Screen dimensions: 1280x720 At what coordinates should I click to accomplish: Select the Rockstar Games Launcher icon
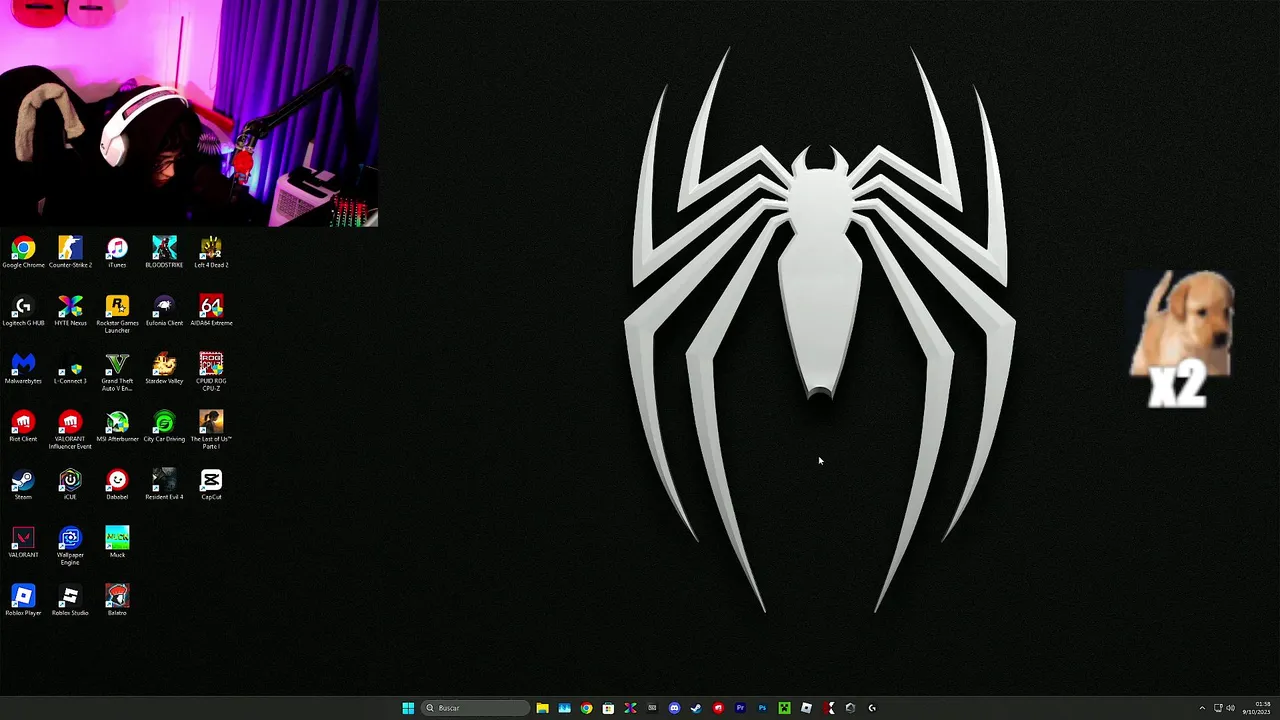(x=117, y=313)
